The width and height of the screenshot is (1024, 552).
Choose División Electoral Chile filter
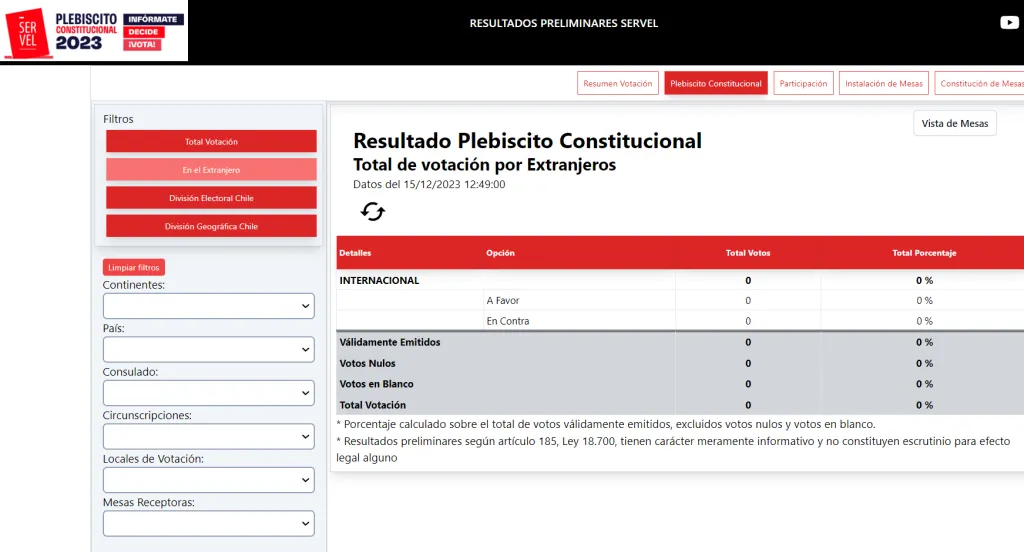pyautogui.click(x=211, y=198)
